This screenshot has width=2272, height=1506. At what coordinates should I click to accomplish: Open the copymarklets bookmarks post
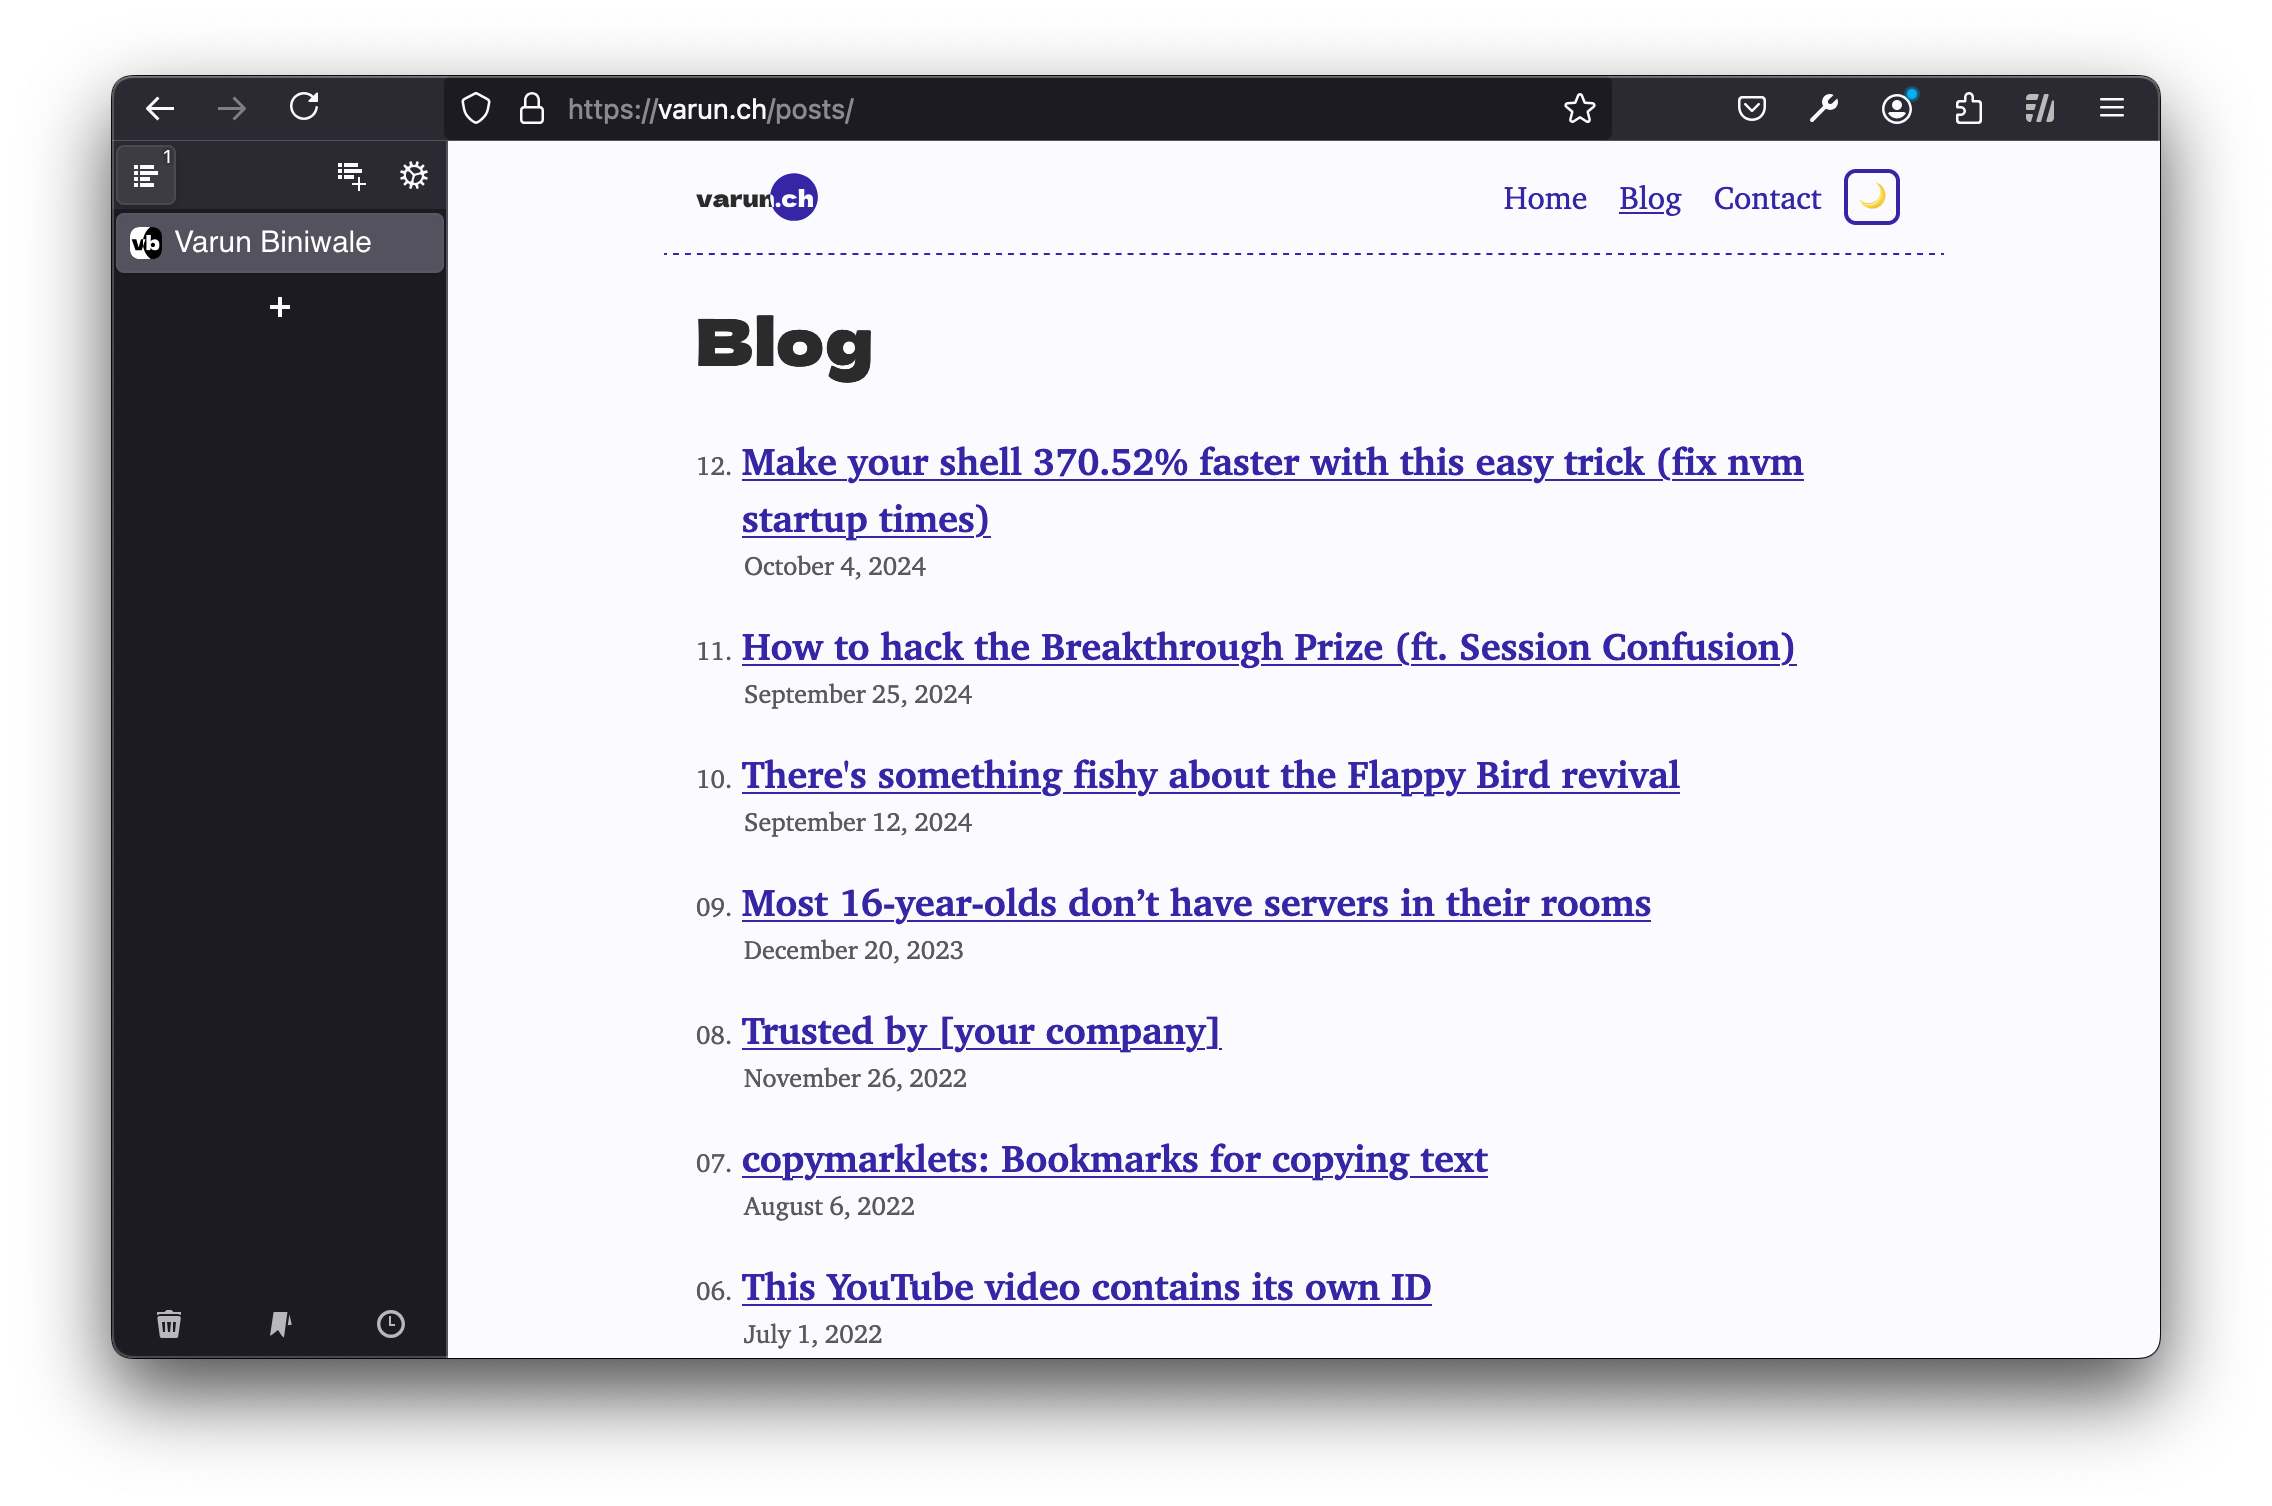tap(1114, 1159)
